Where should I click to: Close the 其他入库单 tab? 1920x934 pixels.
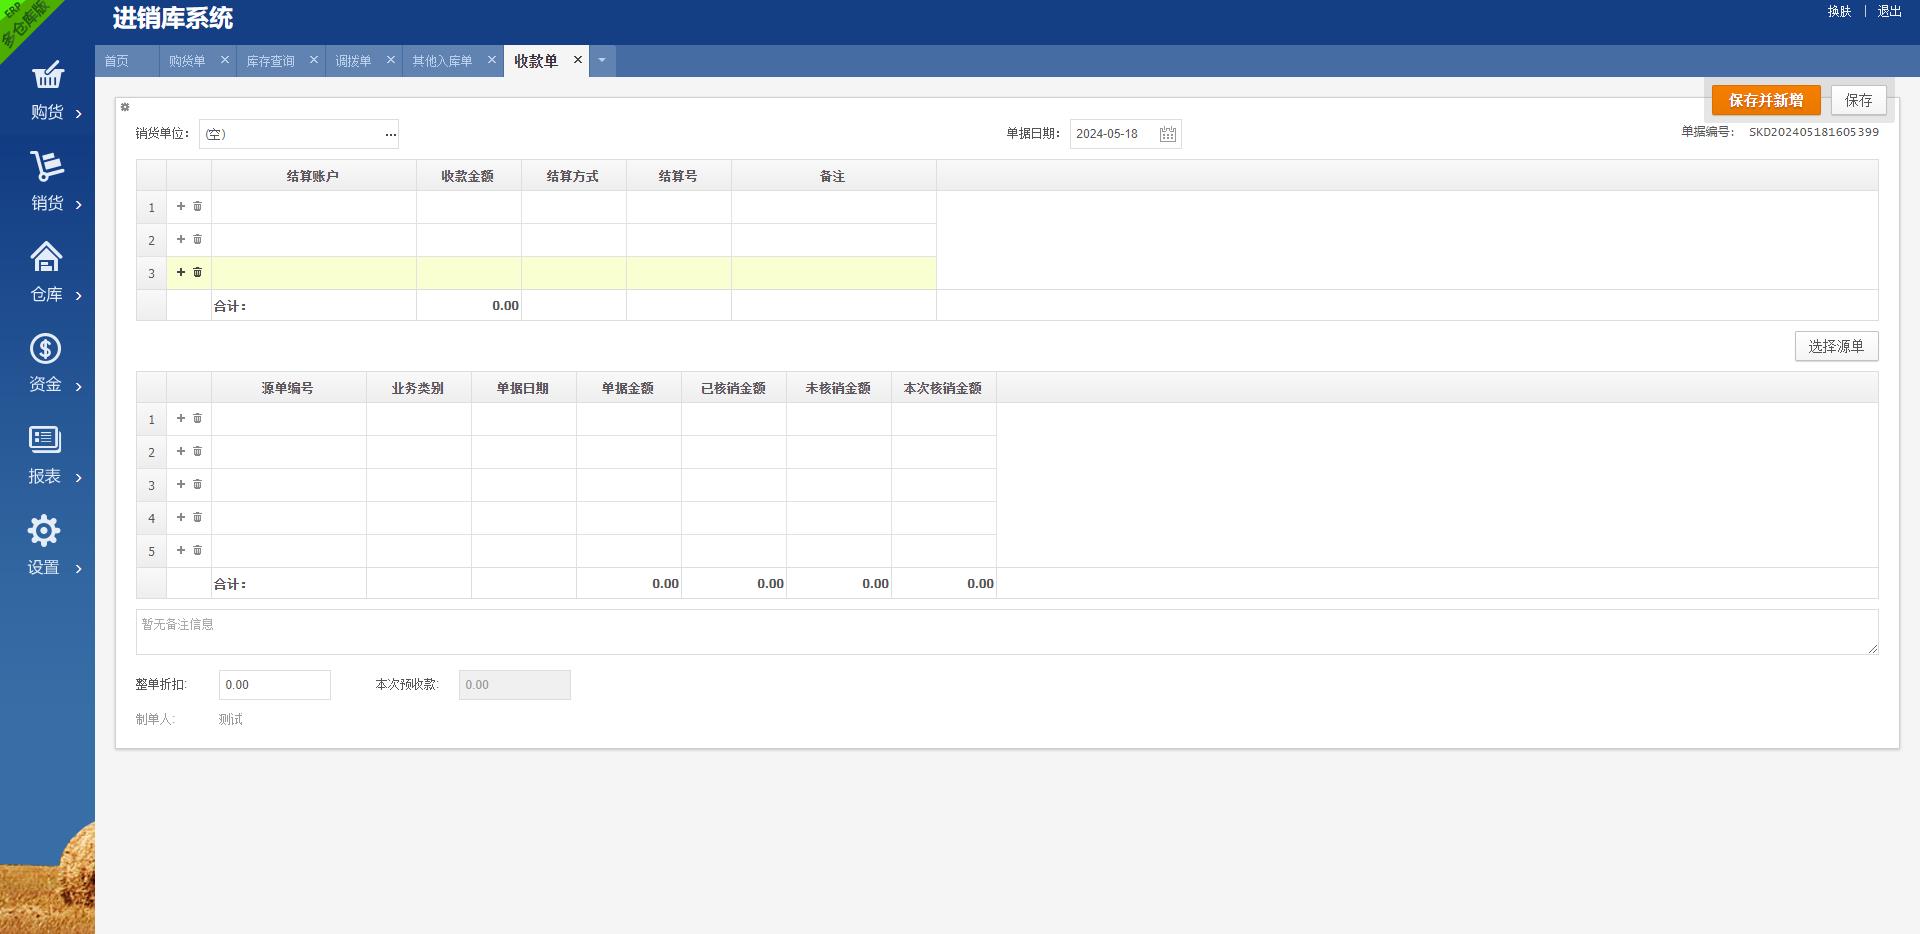click(x=491, y=60)
